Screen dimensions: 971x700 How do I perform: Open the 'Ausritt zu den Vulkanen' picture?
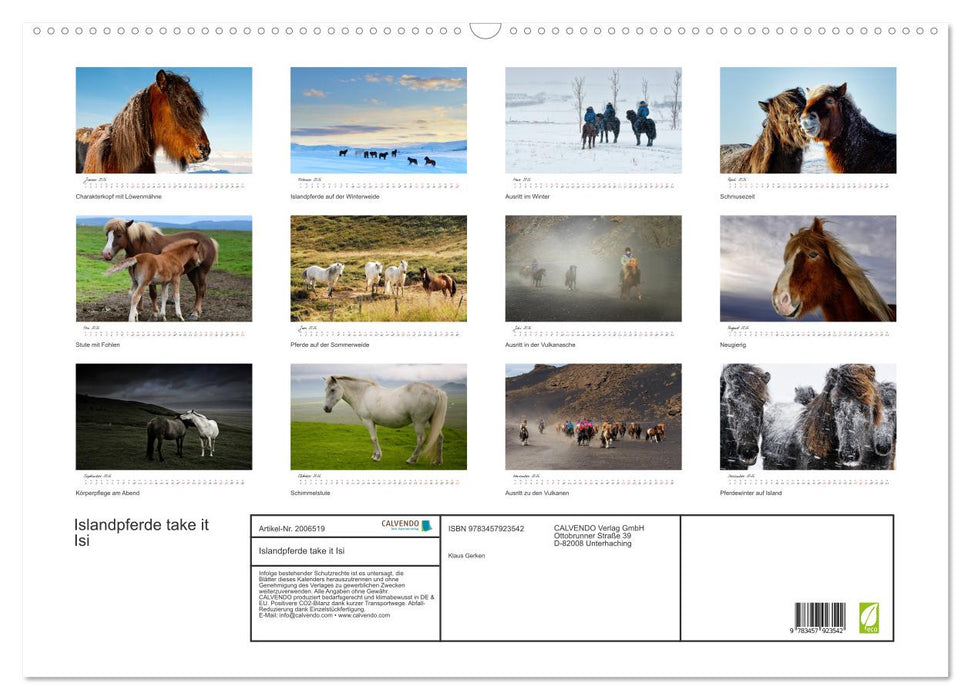point(593,416)
